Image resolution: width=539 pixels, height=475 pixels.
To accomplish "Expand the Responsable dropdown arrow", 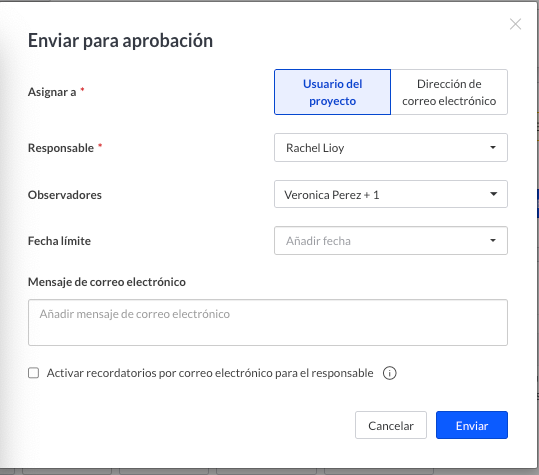I will pos(493,147).
